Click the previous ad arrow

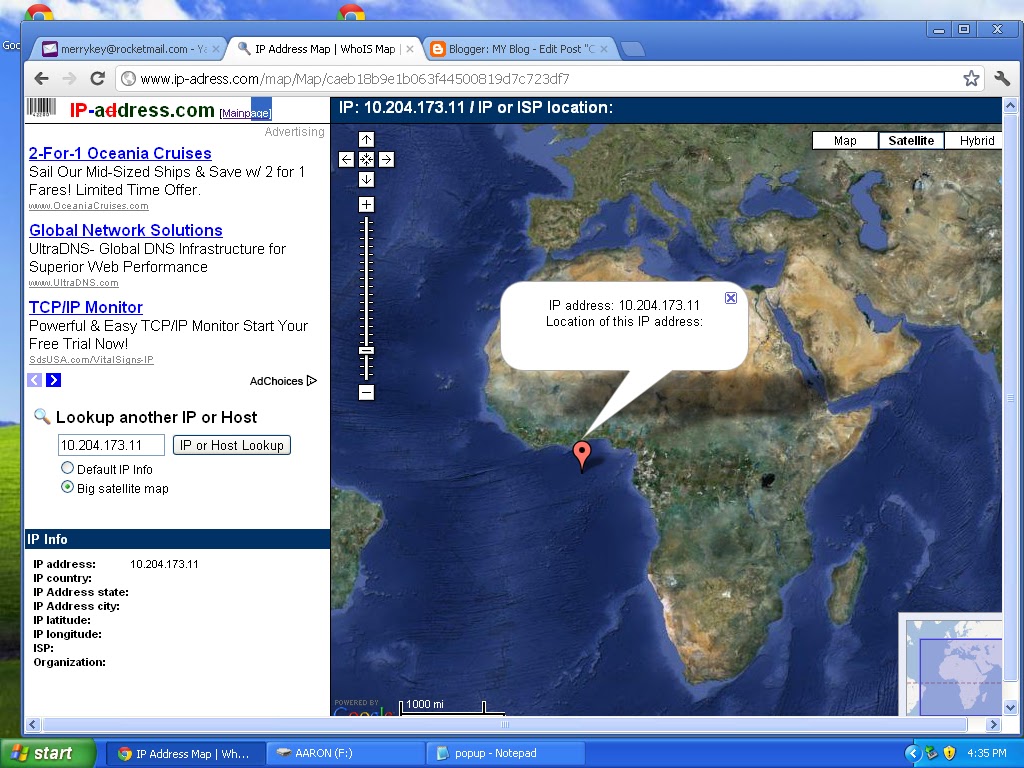point(35,380)
